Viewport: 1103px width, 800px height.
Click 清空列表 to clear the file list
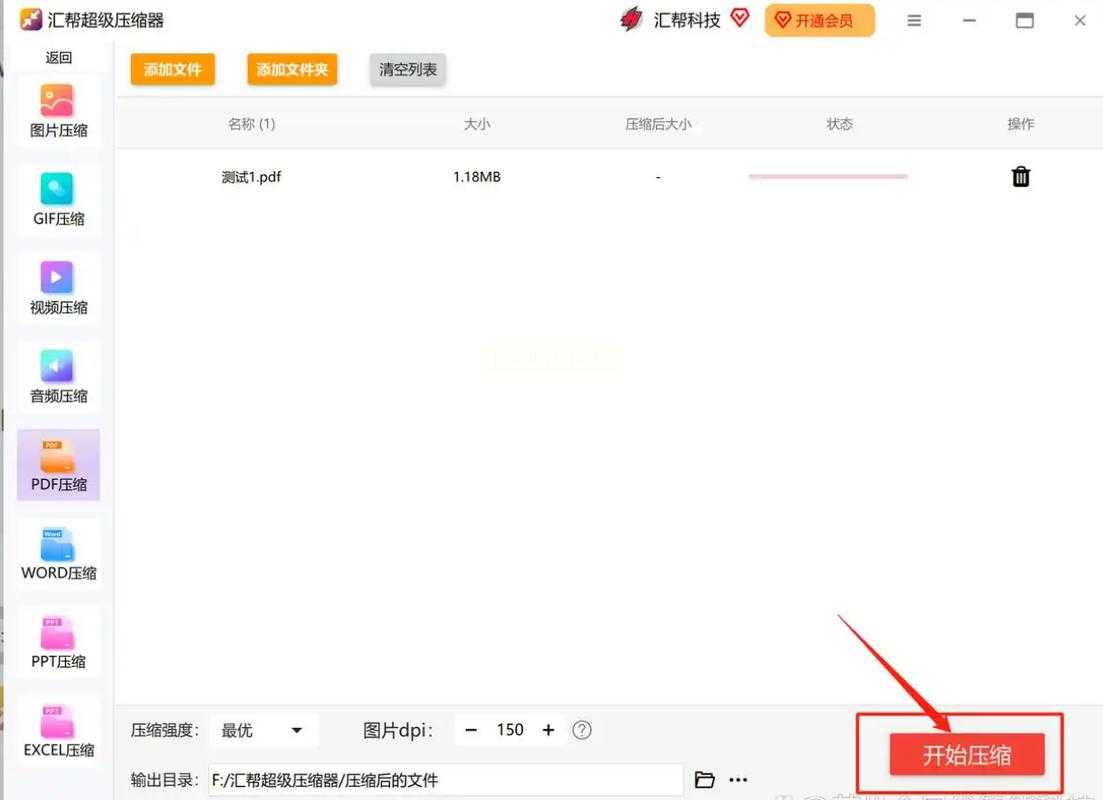406,70
